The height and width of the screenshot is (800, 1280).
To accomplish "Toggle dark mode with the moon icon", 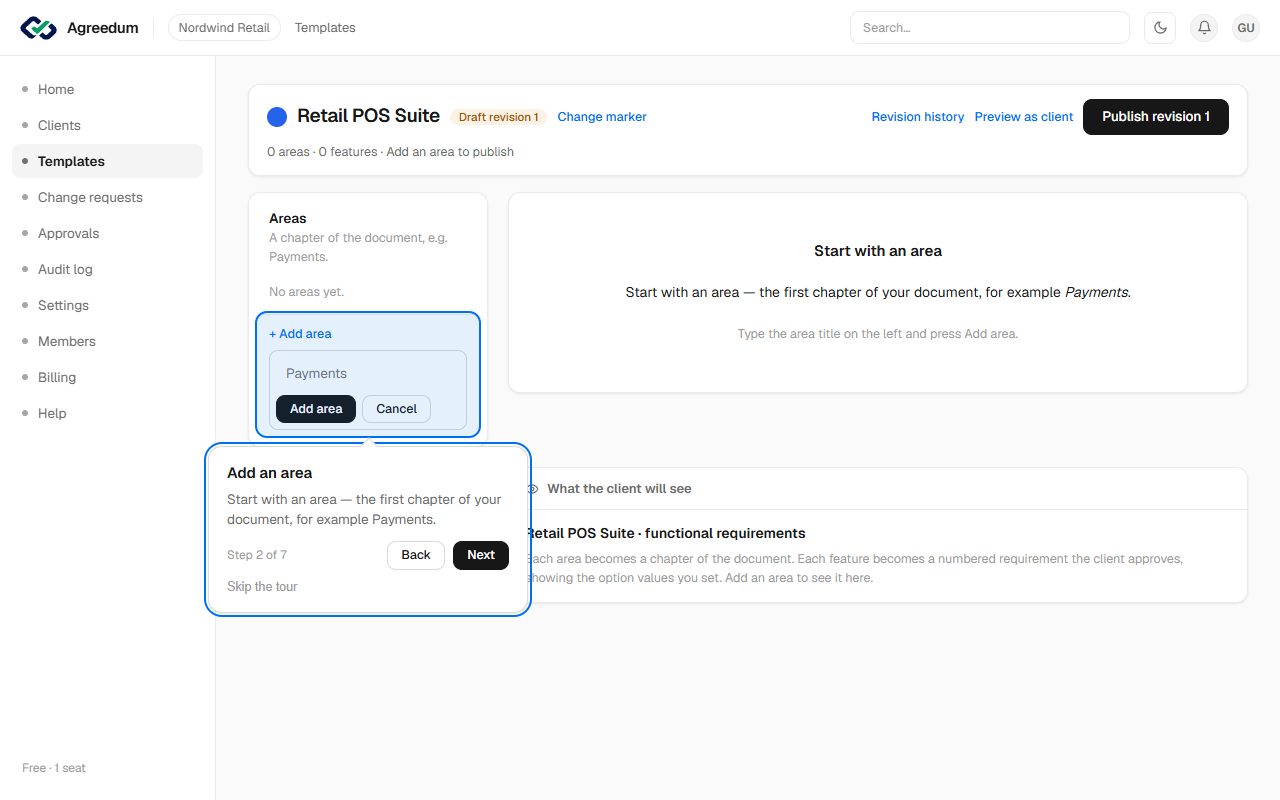I will 1160,28.
